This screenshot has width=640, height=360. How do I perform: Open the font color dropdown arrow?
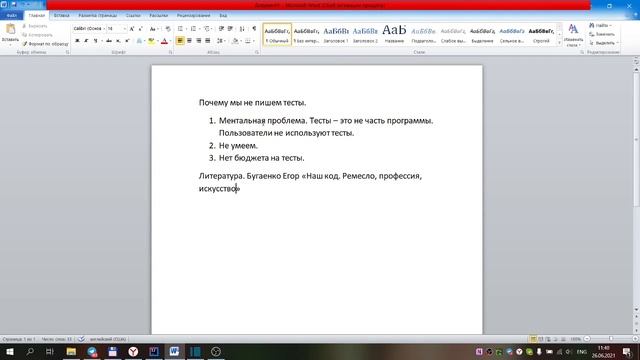170,41
